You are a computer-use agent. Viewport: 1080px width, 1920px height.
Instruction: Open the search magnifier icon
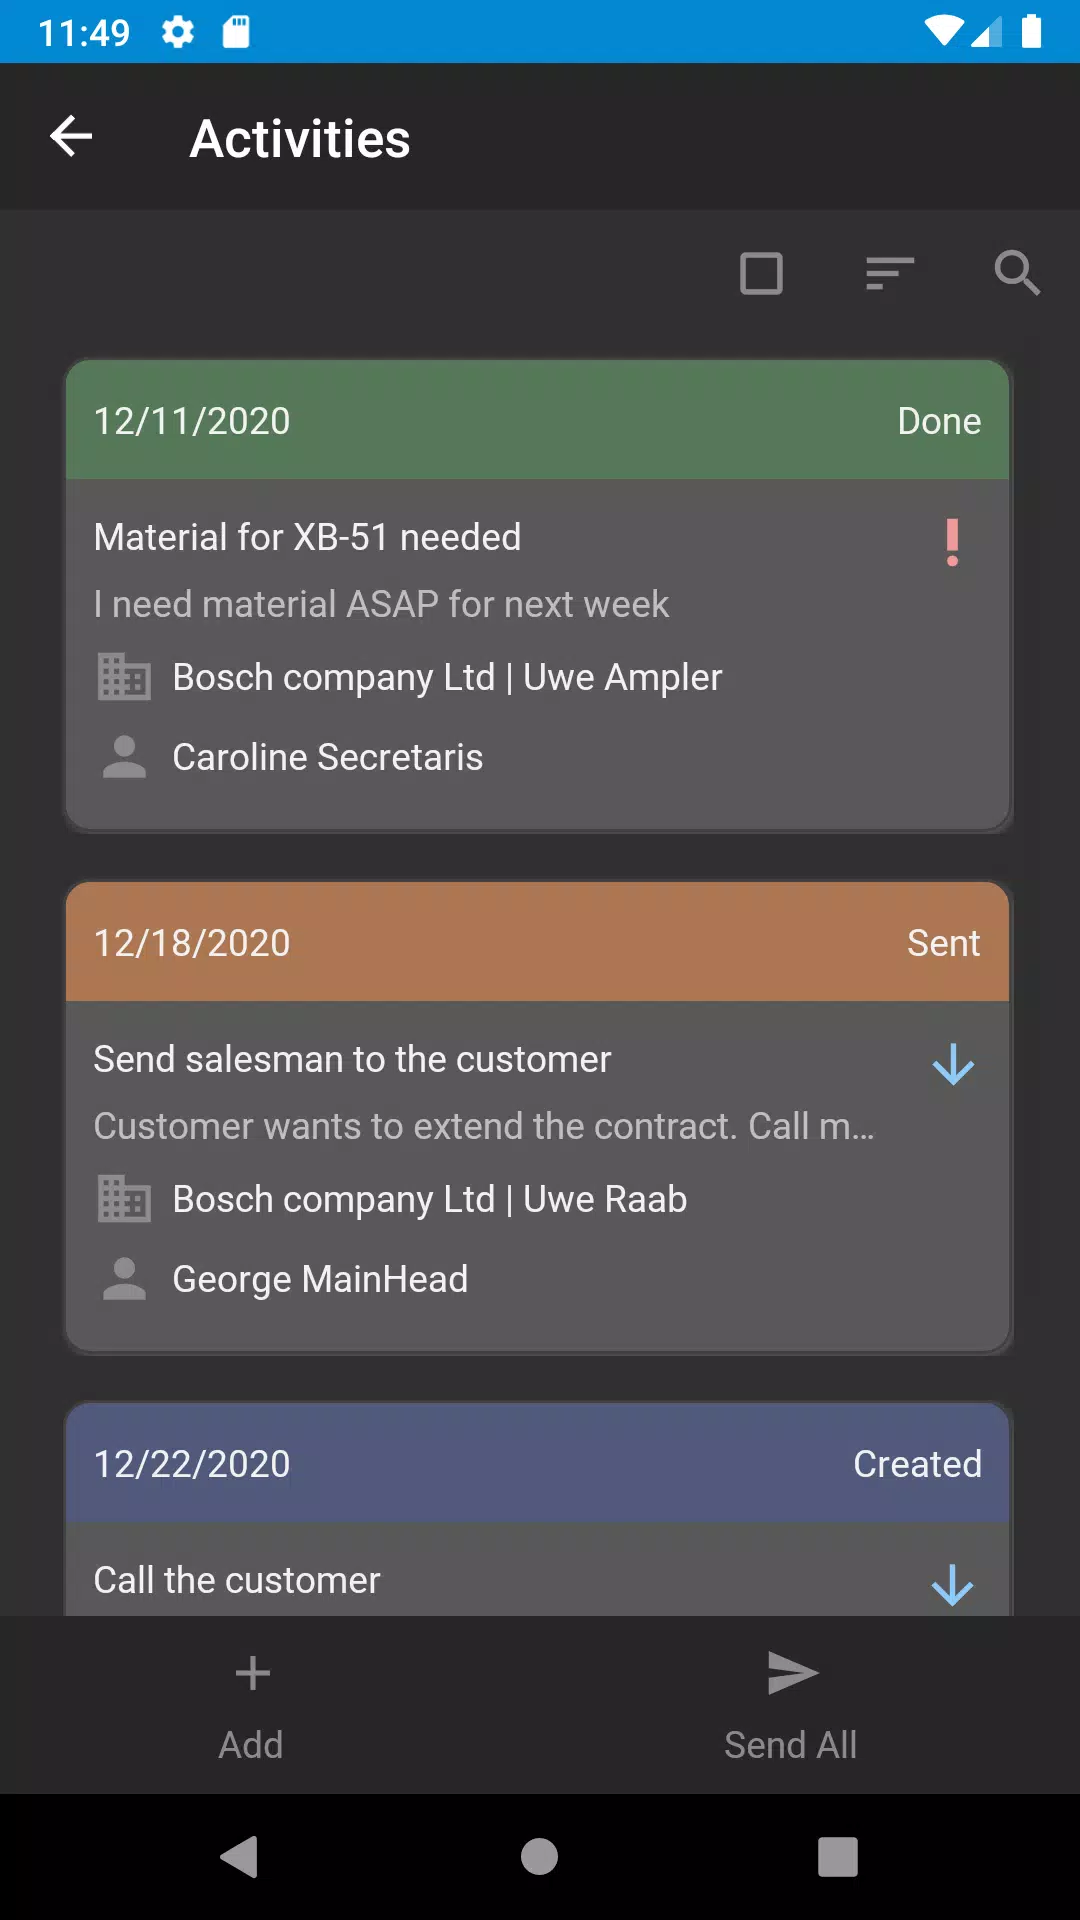[1017, 273]
